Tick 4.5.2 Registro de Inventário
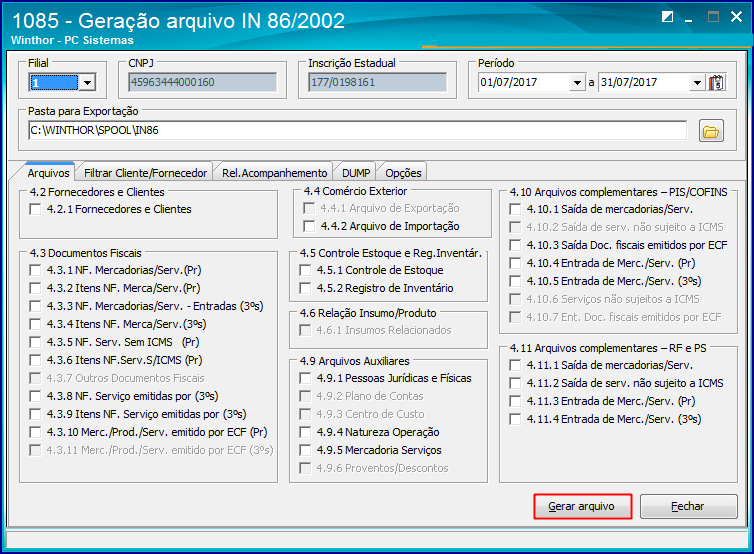This screenshot has height=554, width=754. 305,288
